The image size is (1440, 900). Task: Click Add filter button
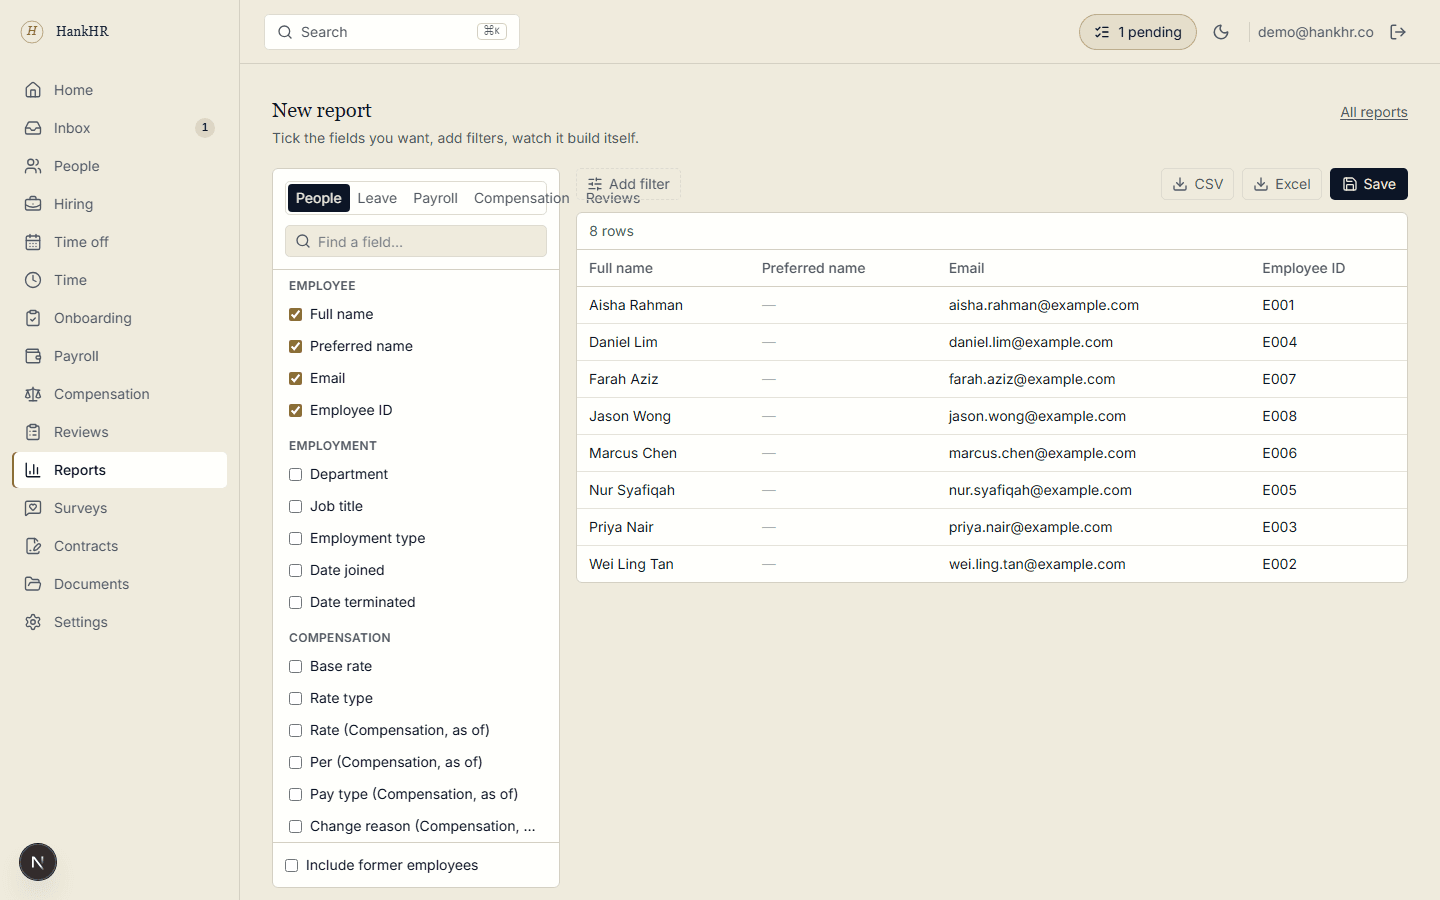pos(628,184)
